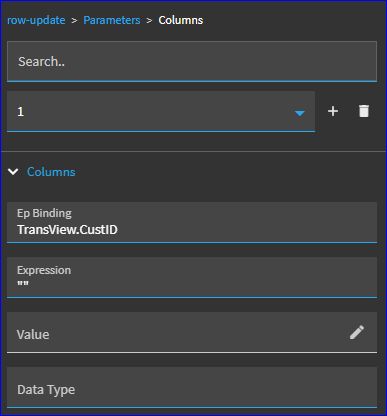The width and height of the screenshot is (387, 416).
Task: Focus the Value input field
Action: tap(192, 332)
